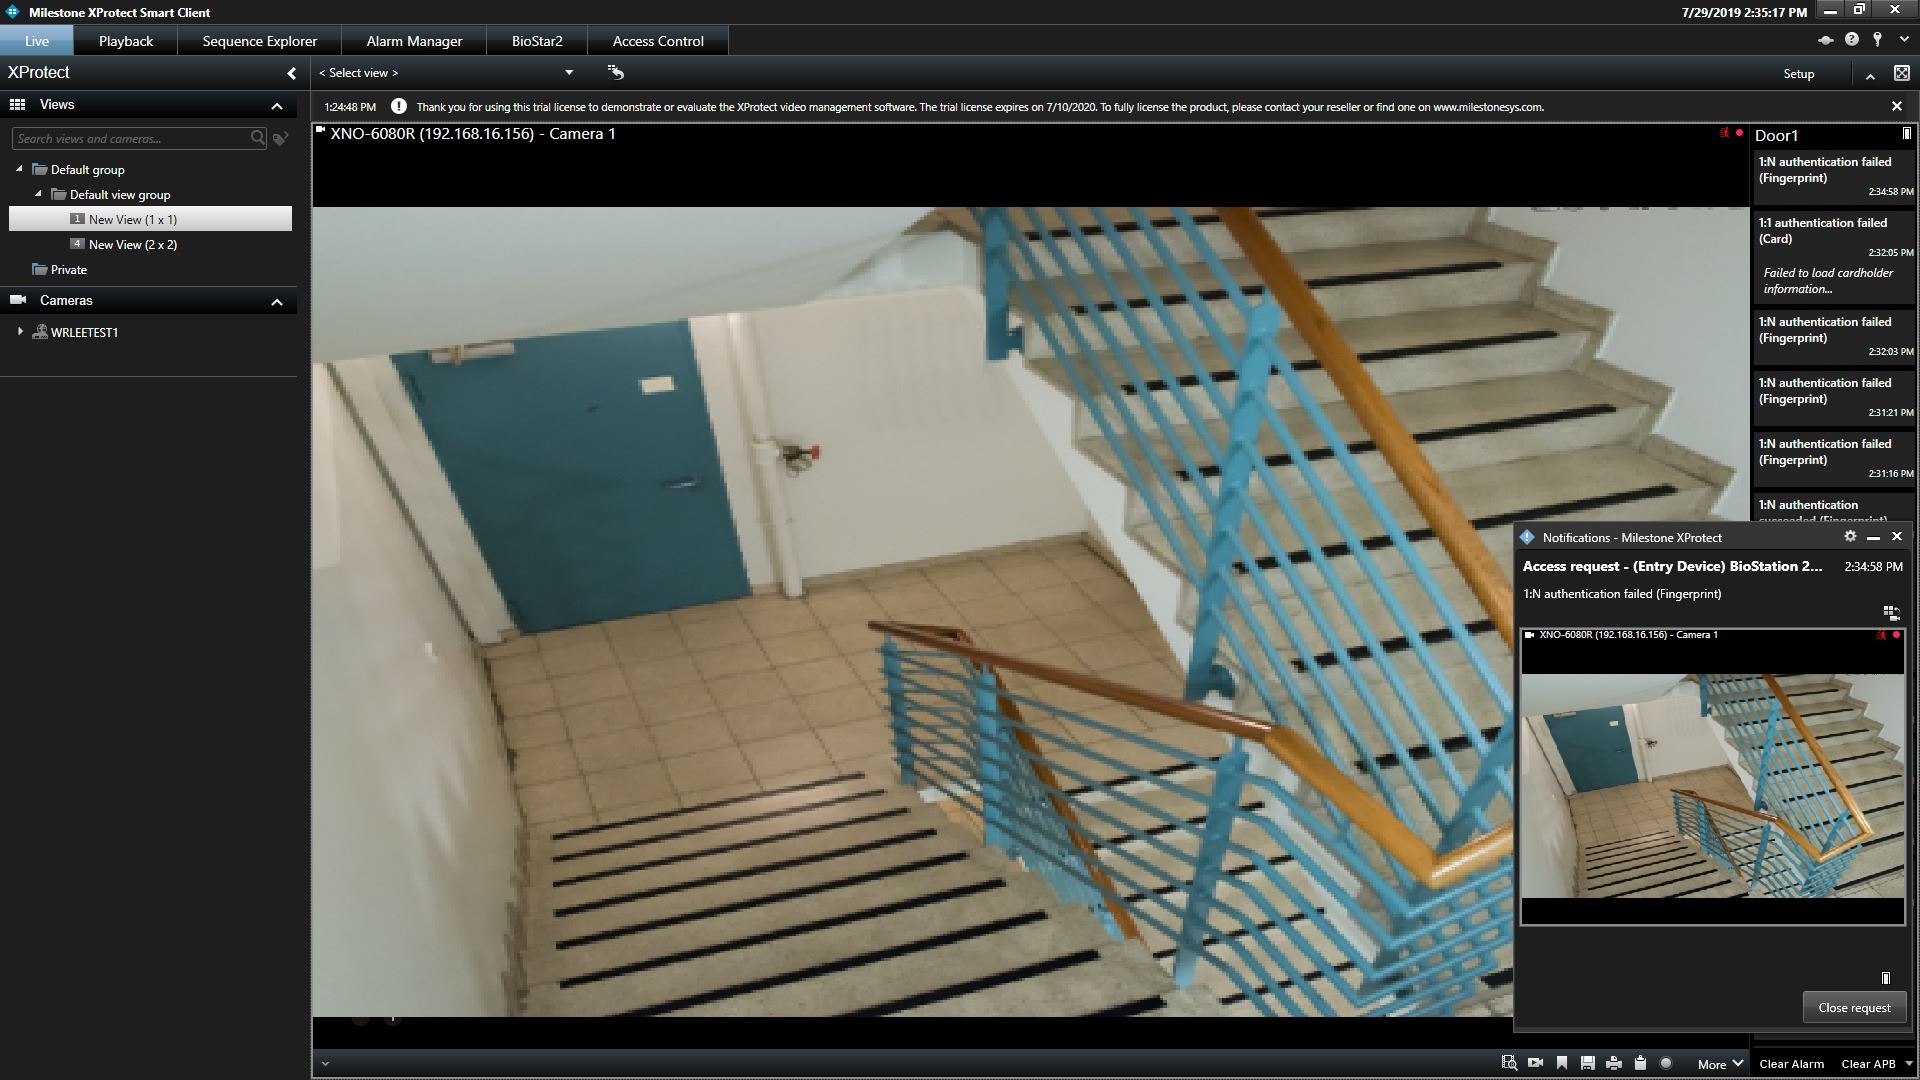Click the notification camera preview thumbnail
The height and width of the screenshot is (1080, 1920).
coord(1712,777)
